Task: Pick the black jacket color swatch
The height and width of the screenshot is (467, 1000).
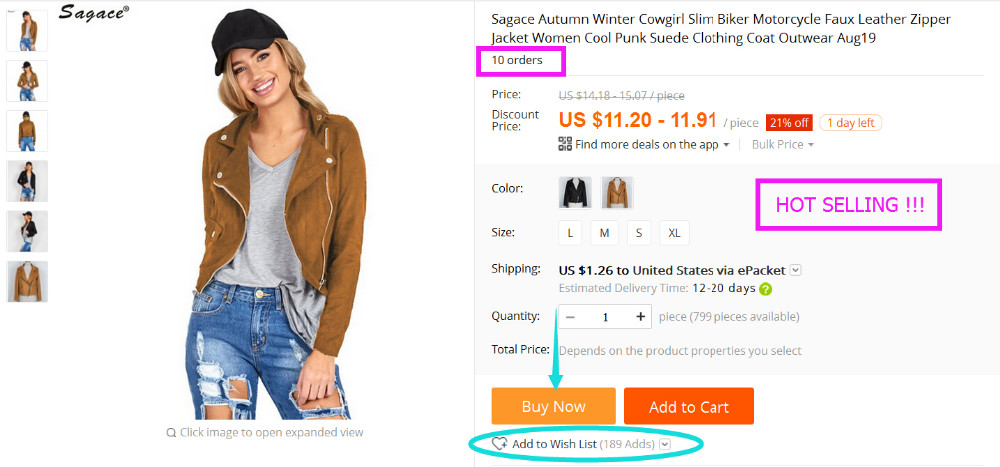Action: 575,192
